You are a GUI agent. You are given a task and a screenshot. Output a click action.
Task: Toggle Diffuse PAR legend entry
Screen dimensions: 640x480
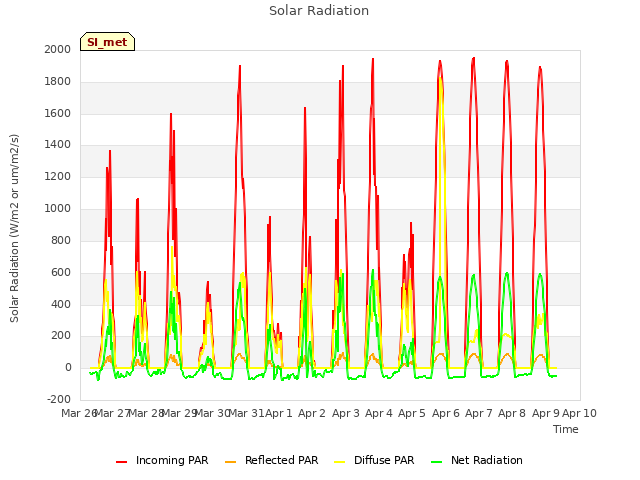pos(374,460)
